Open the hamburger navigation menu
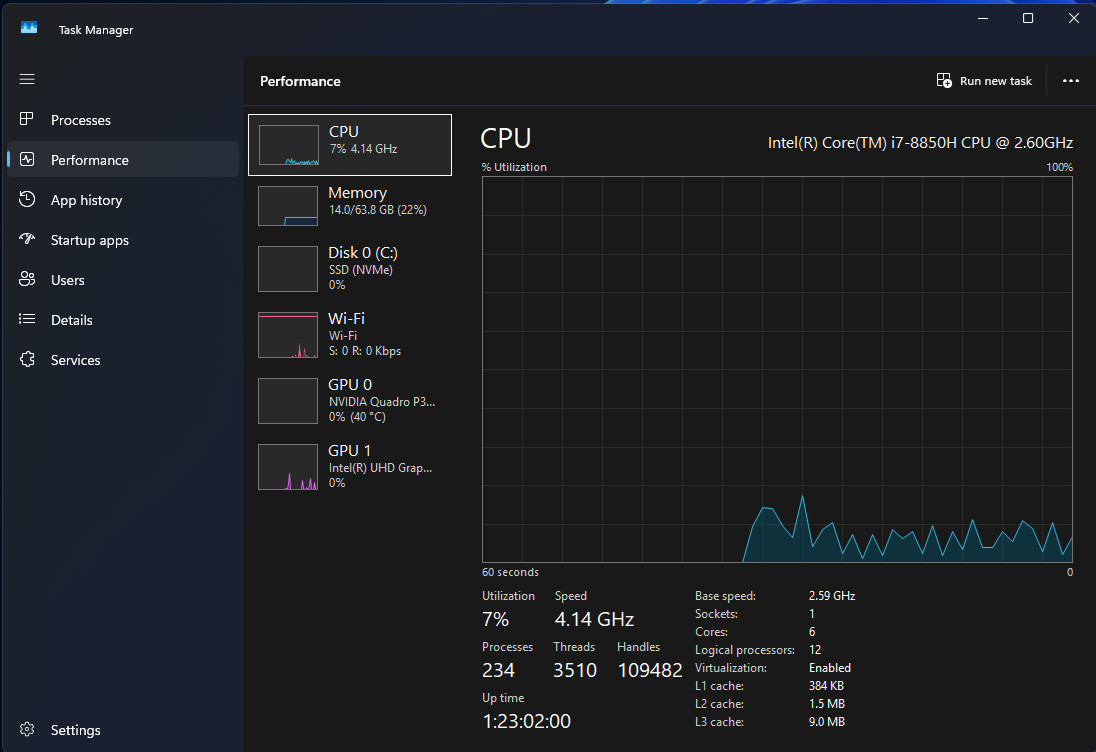 click(27, 79)
